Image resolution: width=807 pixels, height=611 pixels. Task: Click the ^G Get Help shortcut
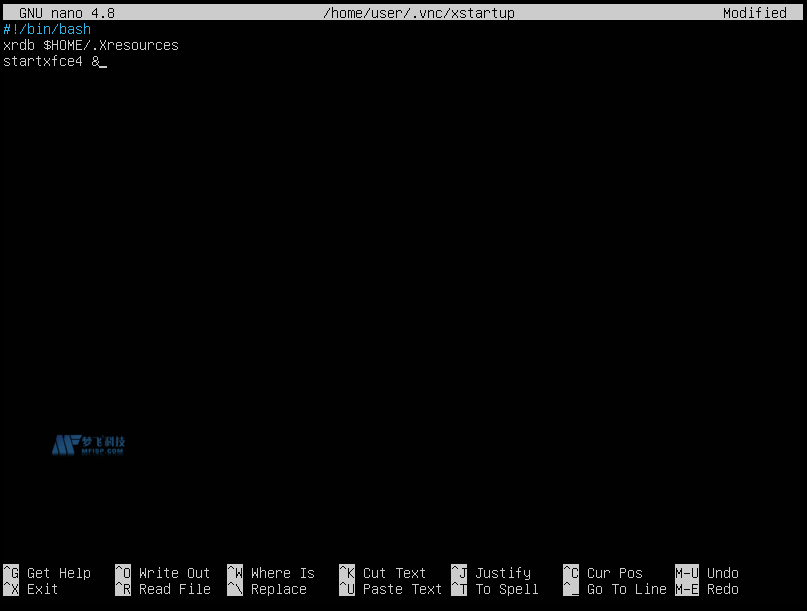coord(47,573)
